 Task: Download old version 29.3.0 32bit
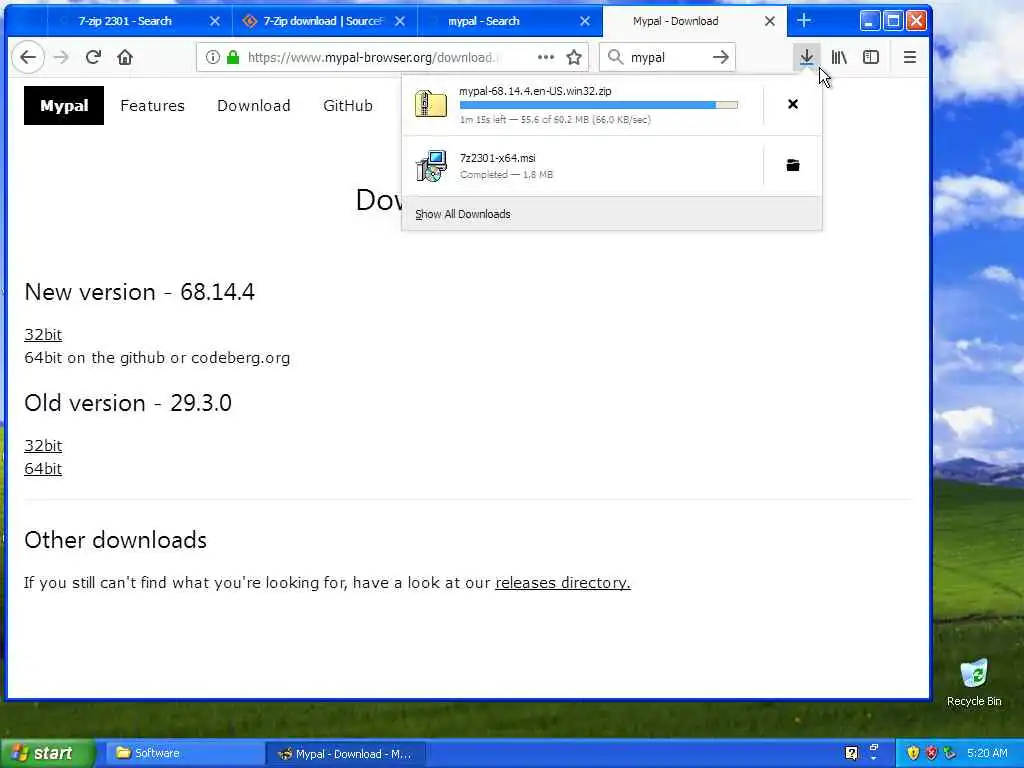pos(43,446)
